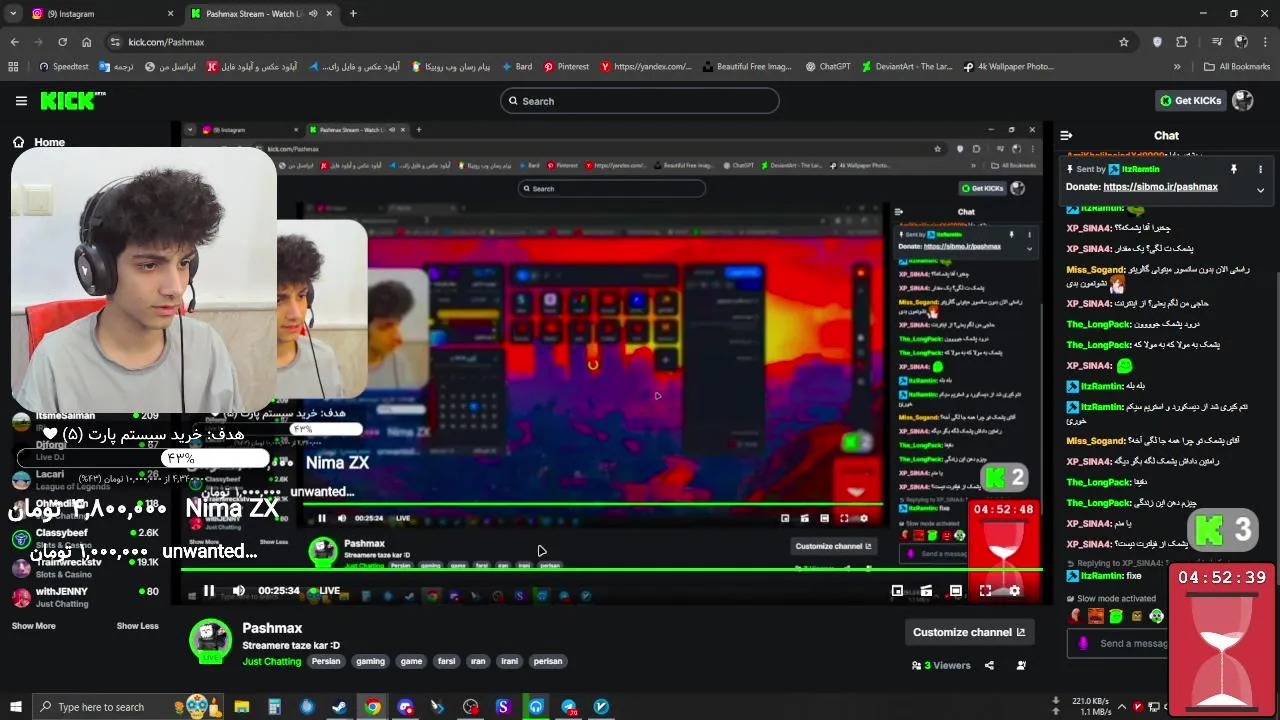Viewport: 1280px width, 720px height.
Task: Collapse the list with Show Less
Action: point(137,626)
